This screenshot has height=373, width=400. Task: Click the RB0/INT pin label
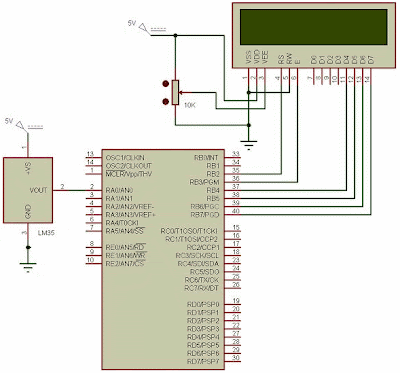tap(206, 158)
